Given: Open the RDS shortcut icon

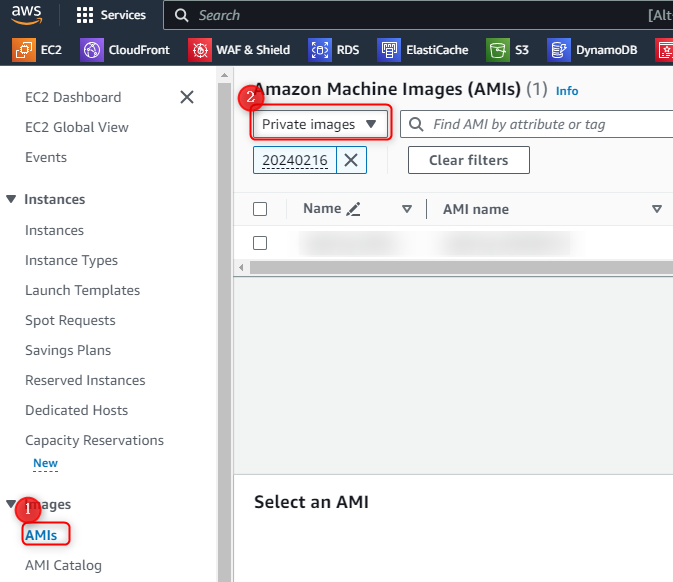Looking at the screenshot, I should coord(320,50).
